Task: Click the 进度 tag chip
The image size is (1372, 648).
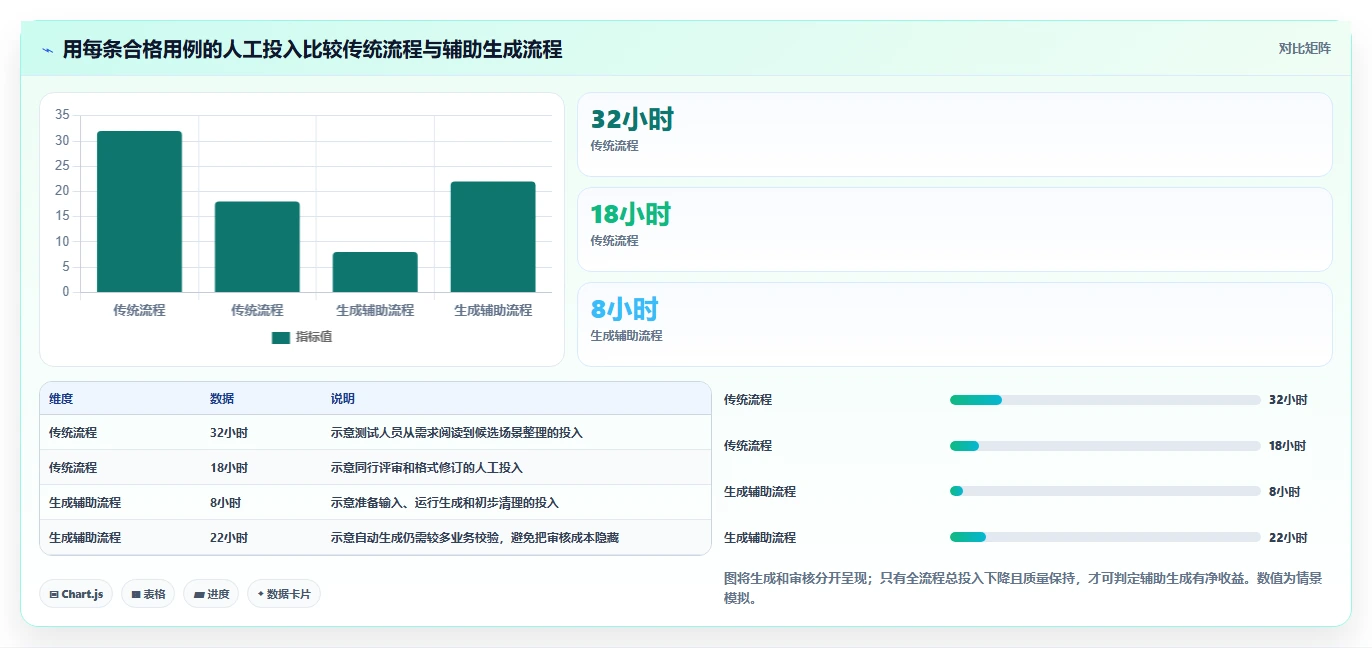Action: click(x=211, y=594)
